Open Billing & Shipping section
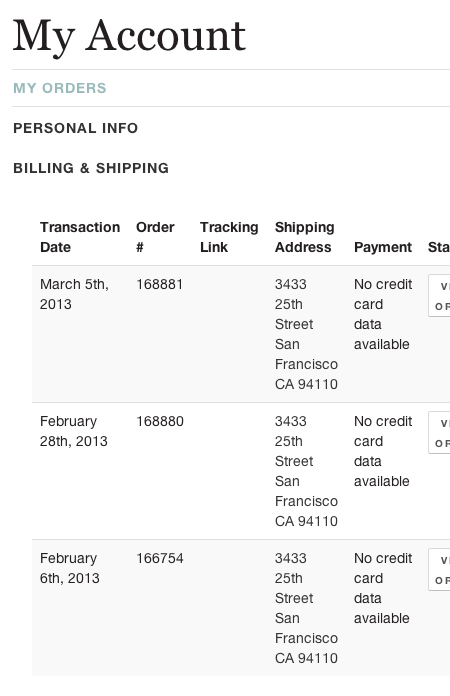Screen dimensions: 450x696 coord(91,168)
